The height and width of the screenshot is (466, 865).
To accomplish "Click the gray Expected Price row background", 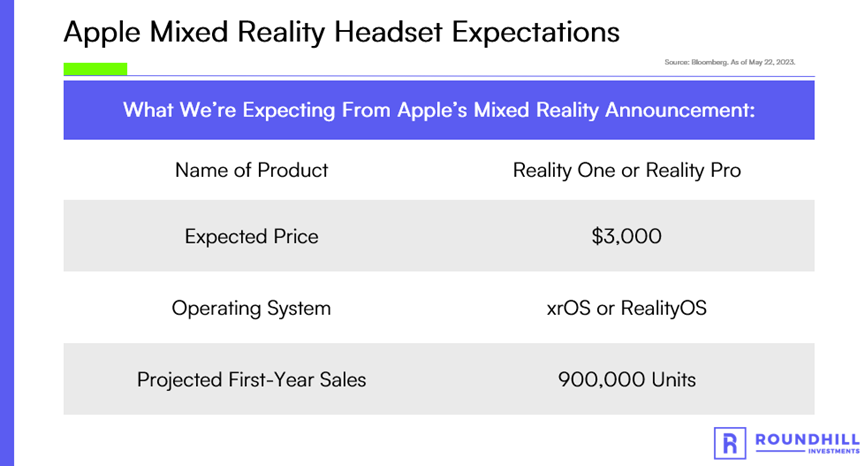I will 439,235.
